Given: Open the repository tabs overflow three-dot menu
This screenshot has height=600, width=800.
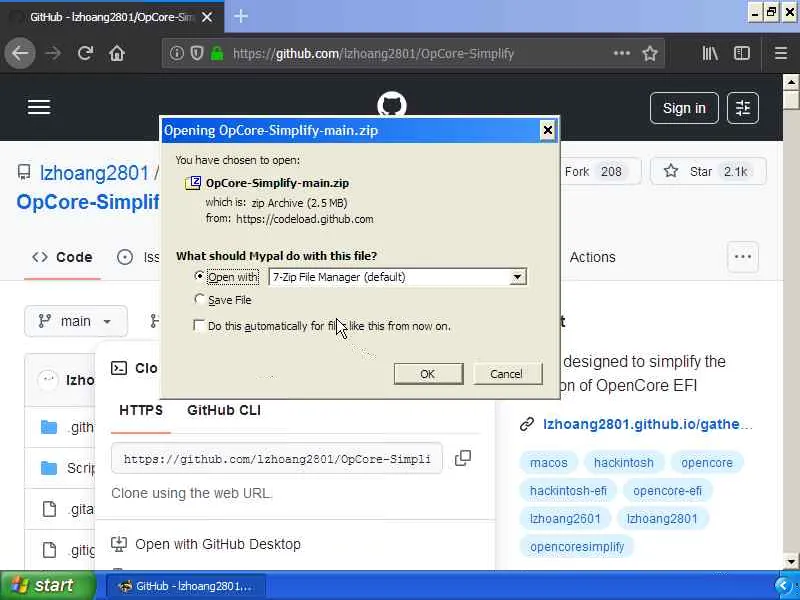Looking at the screenshot, I should tap(742, 257).
